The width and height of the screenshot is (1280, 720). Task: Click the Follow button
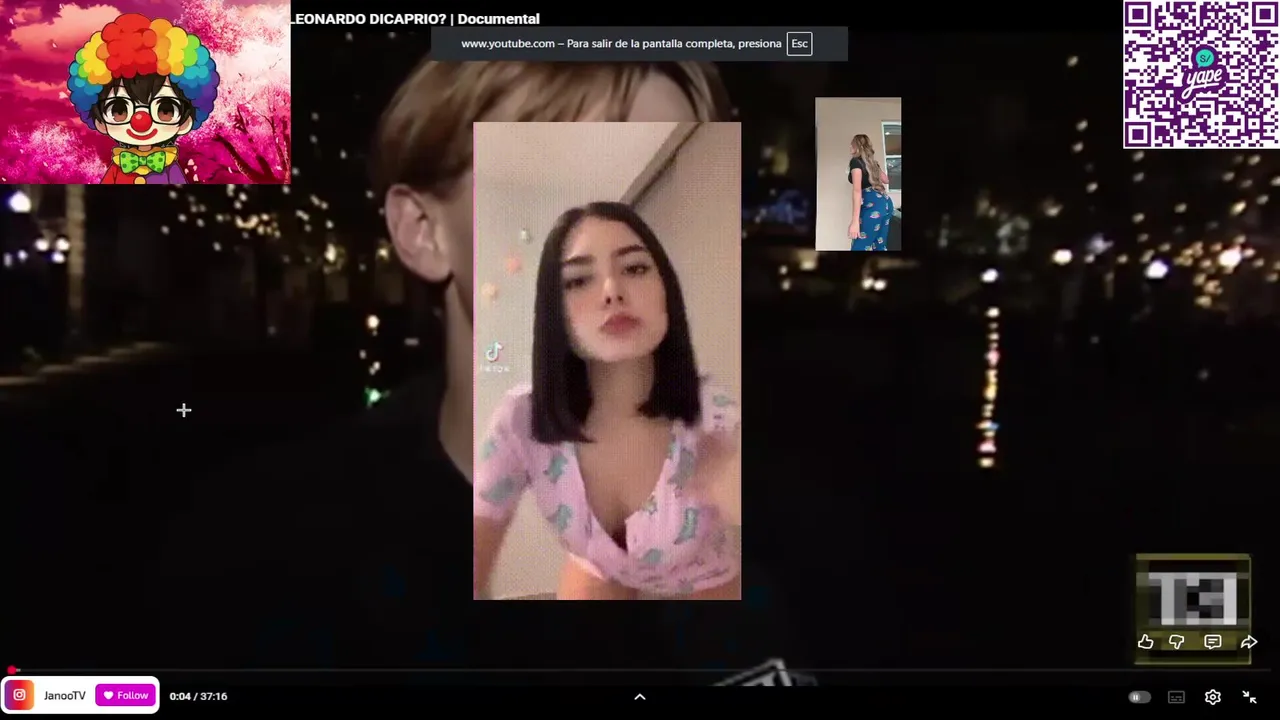click(x=126, y=695)
